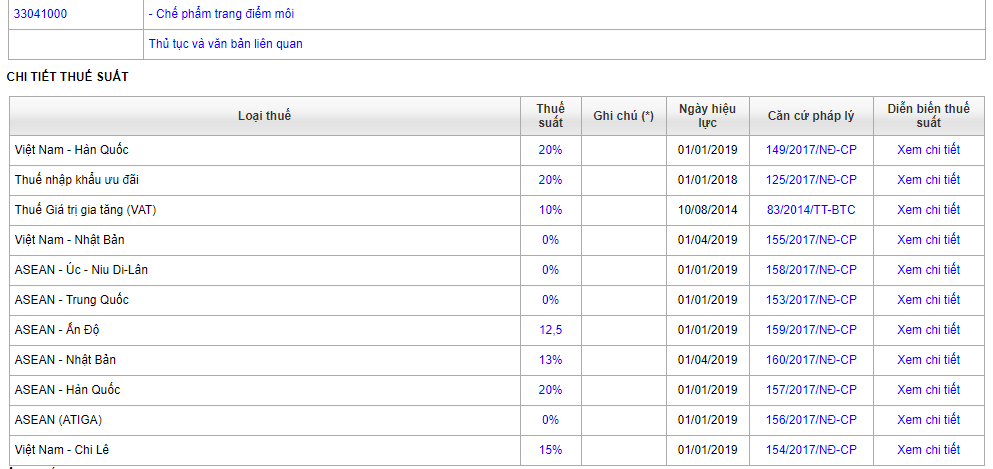Viewport: 993px width, 469px height.
Task: Open decree 153/2017/NĐ-CP for ASEAN - Trung Quốc
Action: (x=811, y=300)
